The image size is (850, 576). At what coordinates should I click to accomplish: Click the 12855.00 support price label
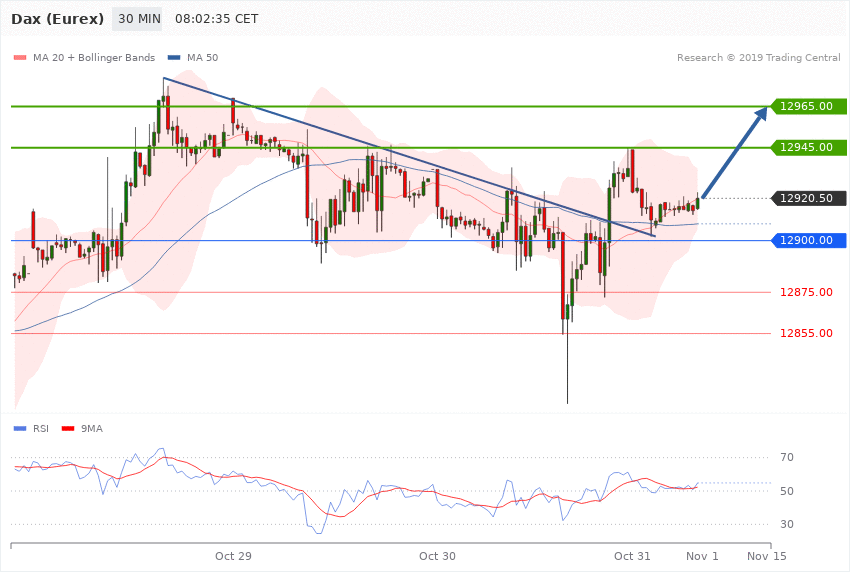pyautogui.click(x=806, y=333)
